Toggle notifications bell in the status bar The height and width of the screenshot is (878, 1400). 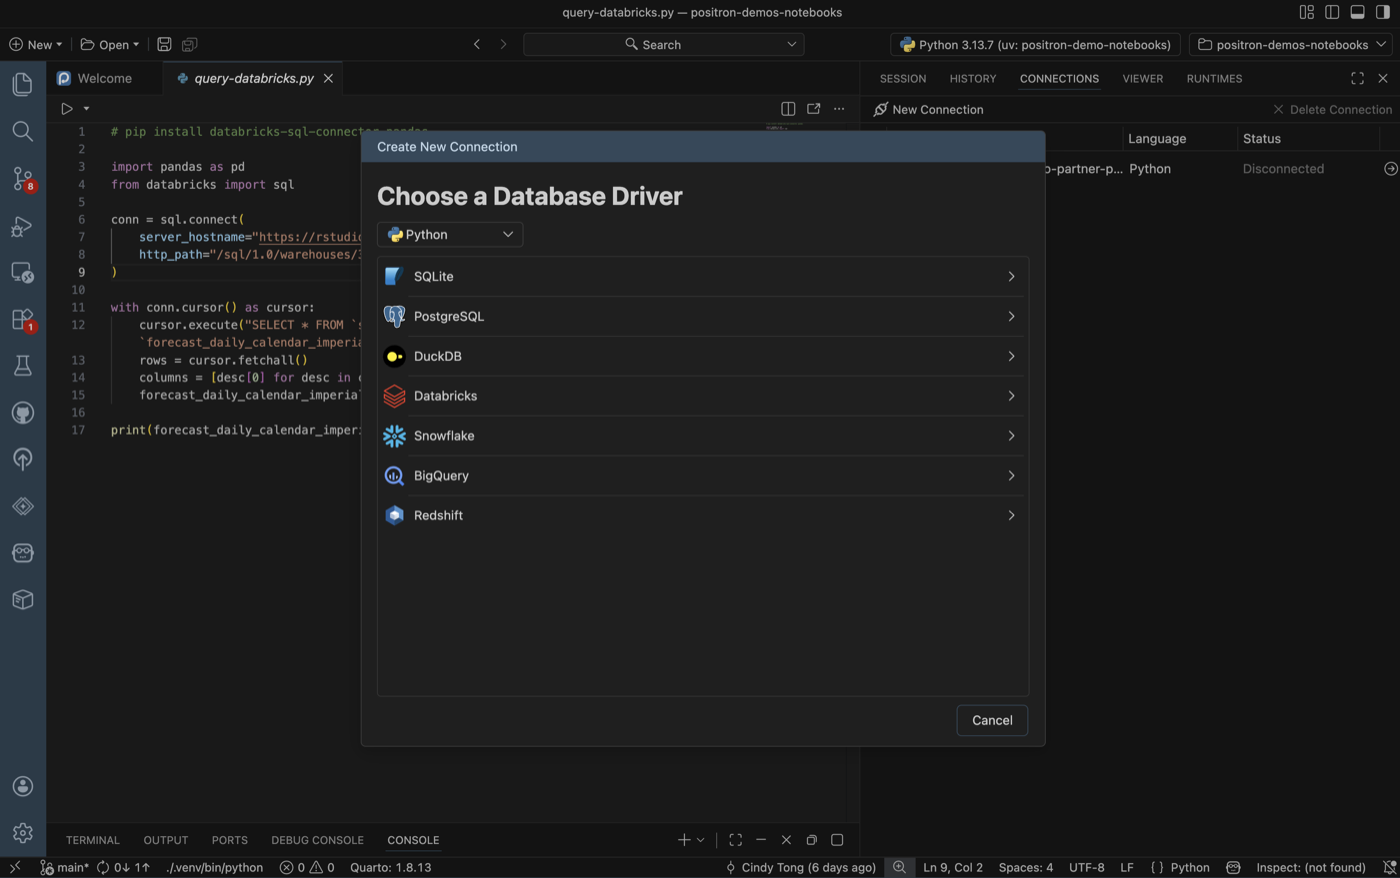tap(1389, 867)
